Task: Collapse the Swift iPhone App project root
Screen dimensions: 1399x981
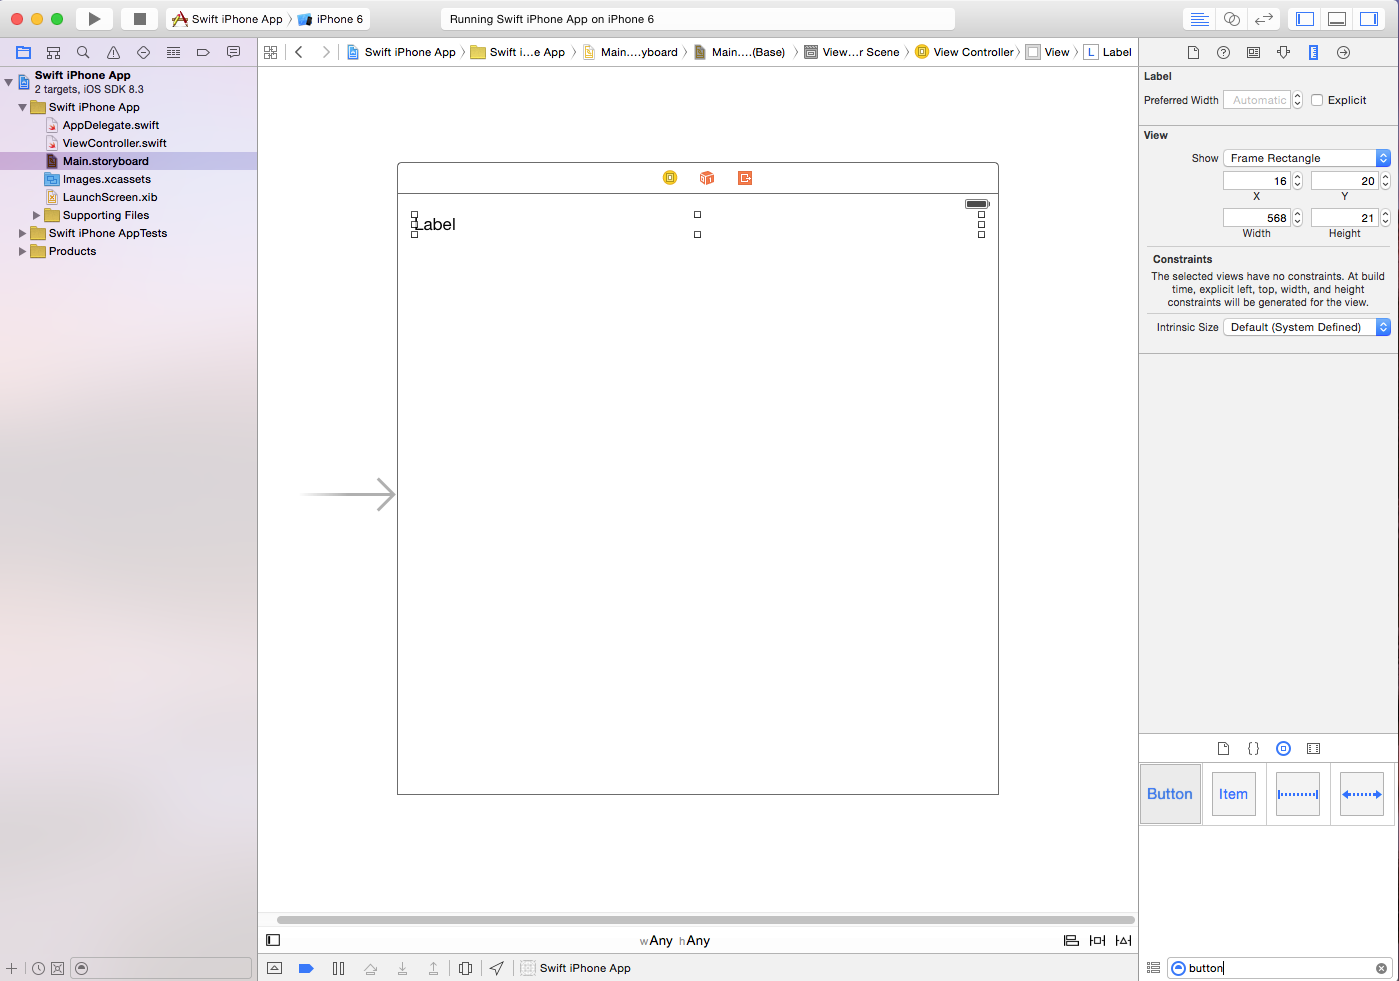Action: click(9, 82)
